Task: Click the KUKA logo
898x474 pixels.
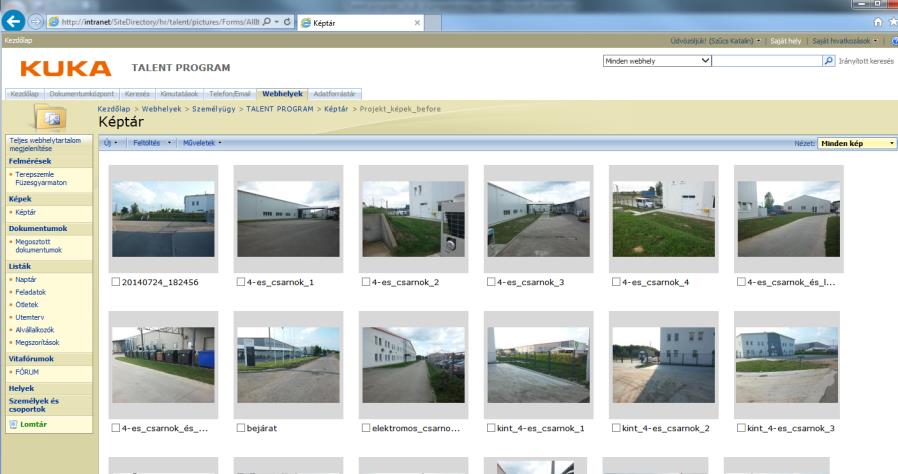Action: click(x=66, y=69)
